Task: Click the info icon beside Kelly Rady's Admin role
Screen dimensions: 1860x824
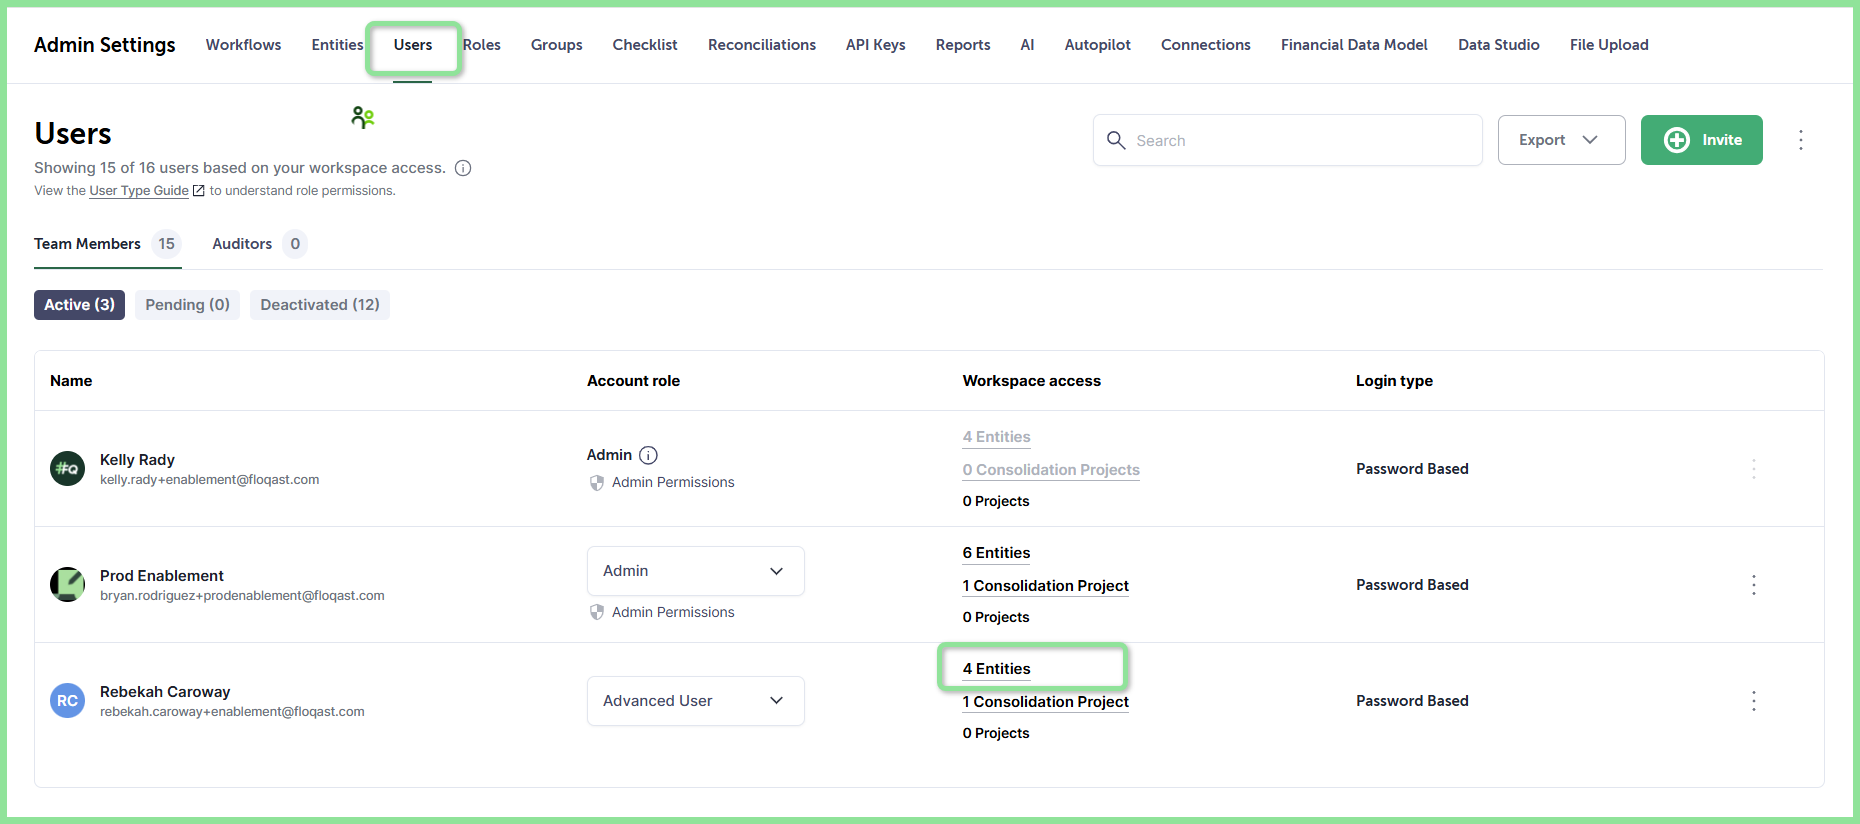Action: tap(648, 455)
